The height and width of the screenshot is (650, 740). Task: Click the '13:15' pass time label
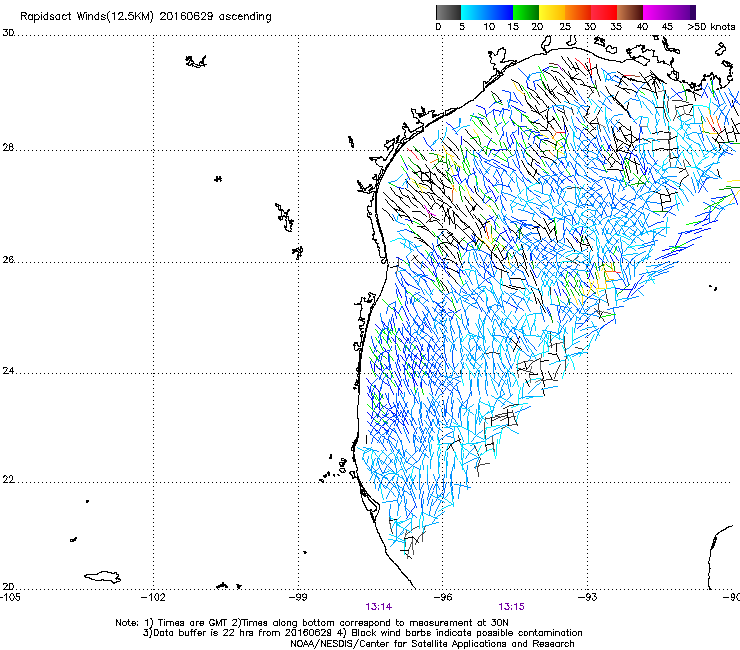(x=512, y=607)
